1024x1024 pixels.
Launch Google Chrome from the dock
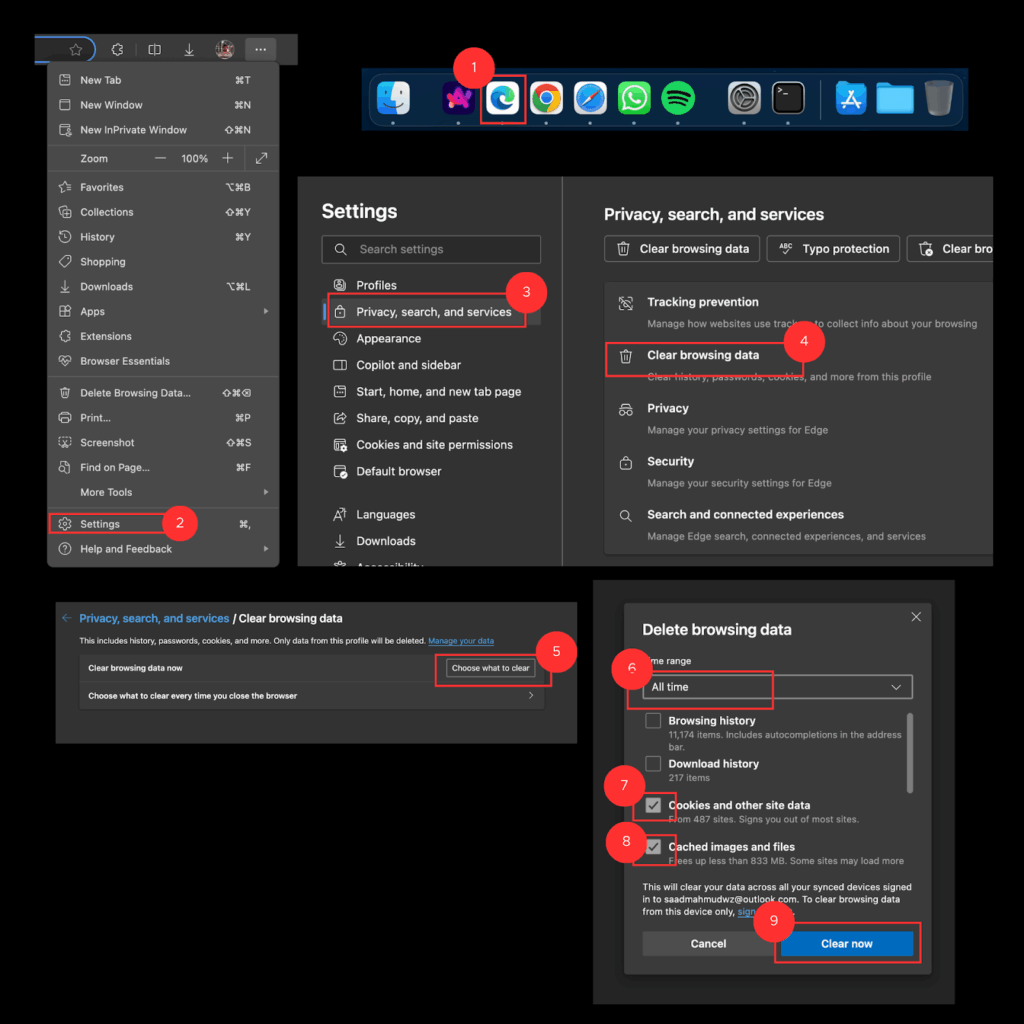click(x=546, y=99)
